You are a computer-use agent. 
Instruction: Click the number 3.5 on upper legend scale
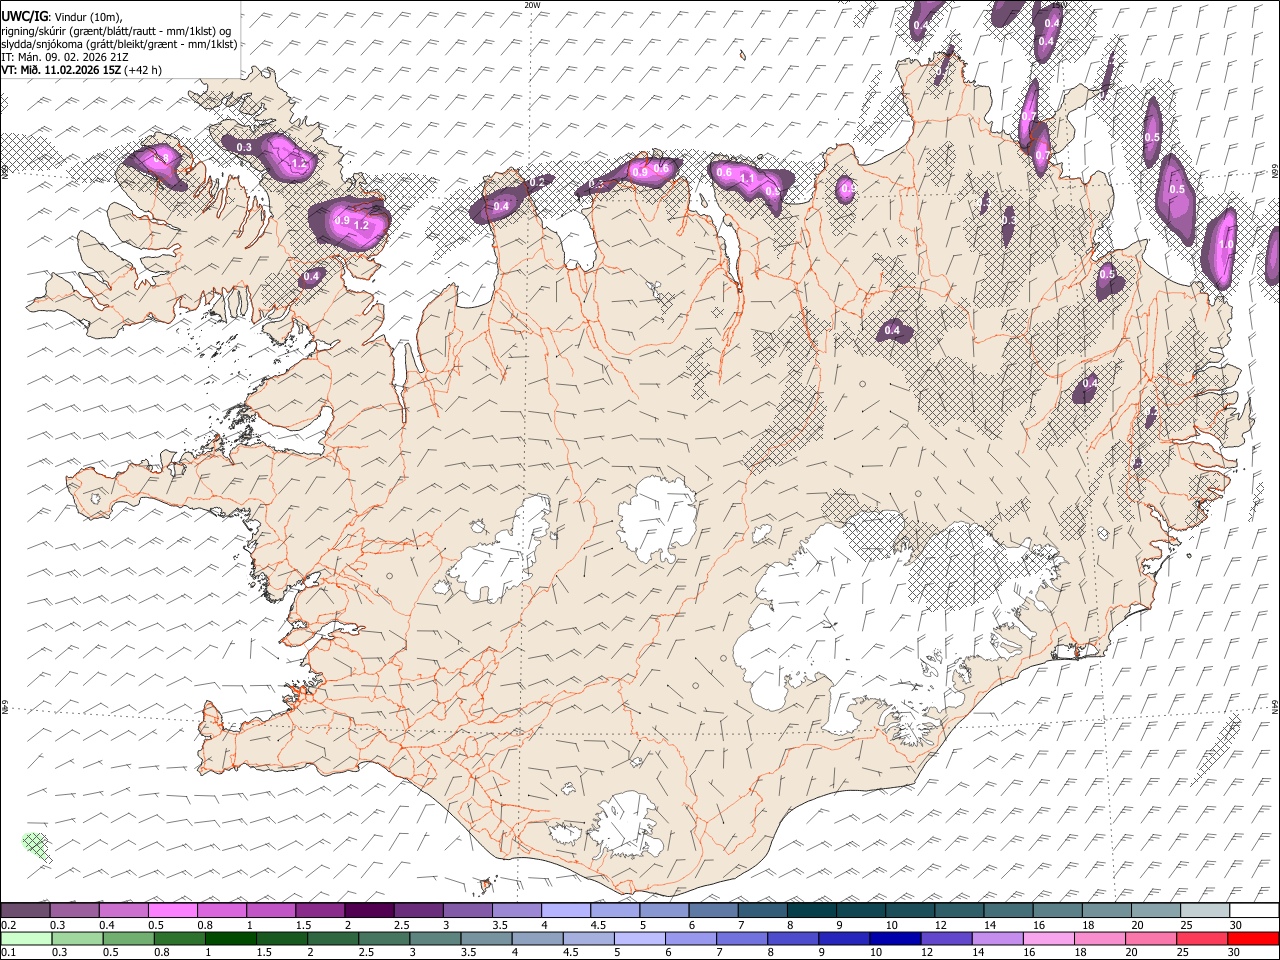(499, 925)
